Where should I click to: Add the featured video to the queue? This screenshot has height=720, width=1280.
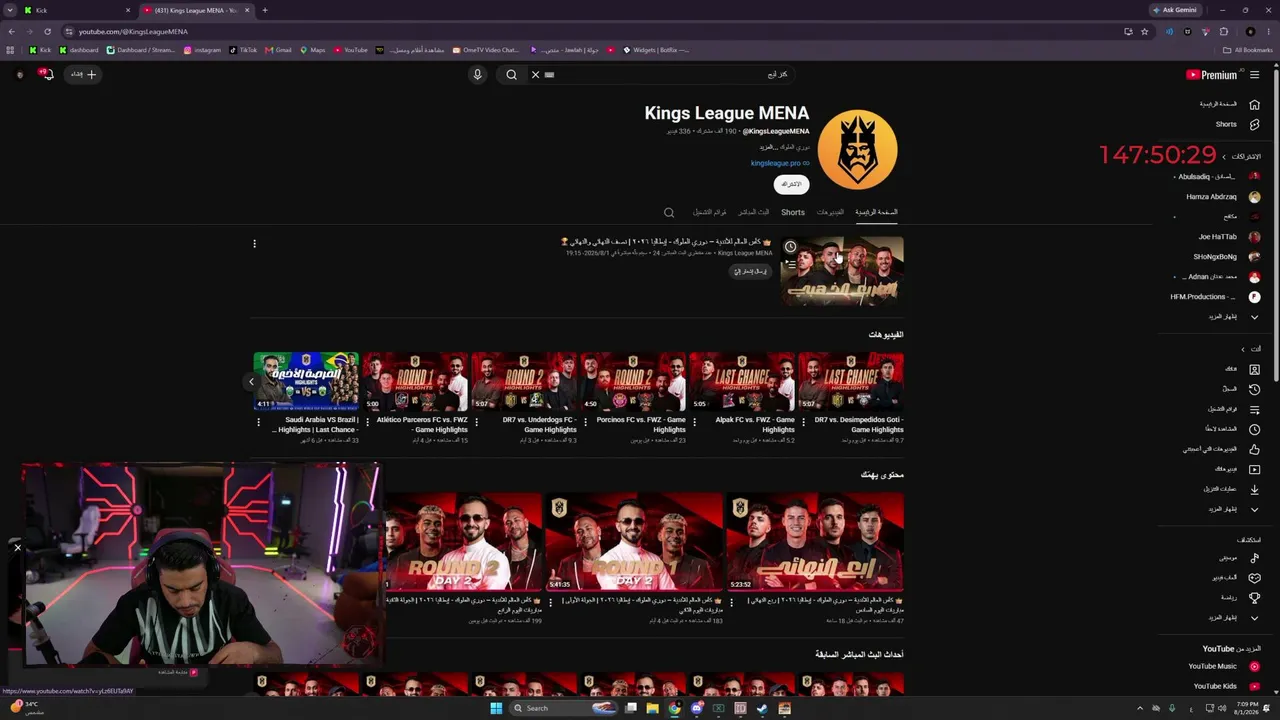click(790, 264)
